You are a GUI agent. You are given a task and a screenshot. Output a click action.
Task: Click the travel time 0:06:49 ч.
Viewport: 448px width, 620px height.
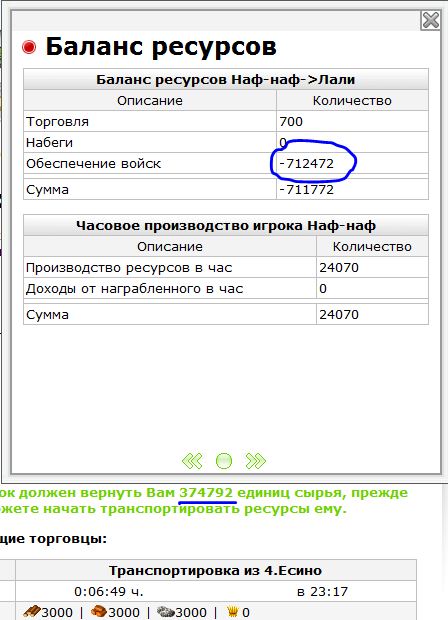109,592
